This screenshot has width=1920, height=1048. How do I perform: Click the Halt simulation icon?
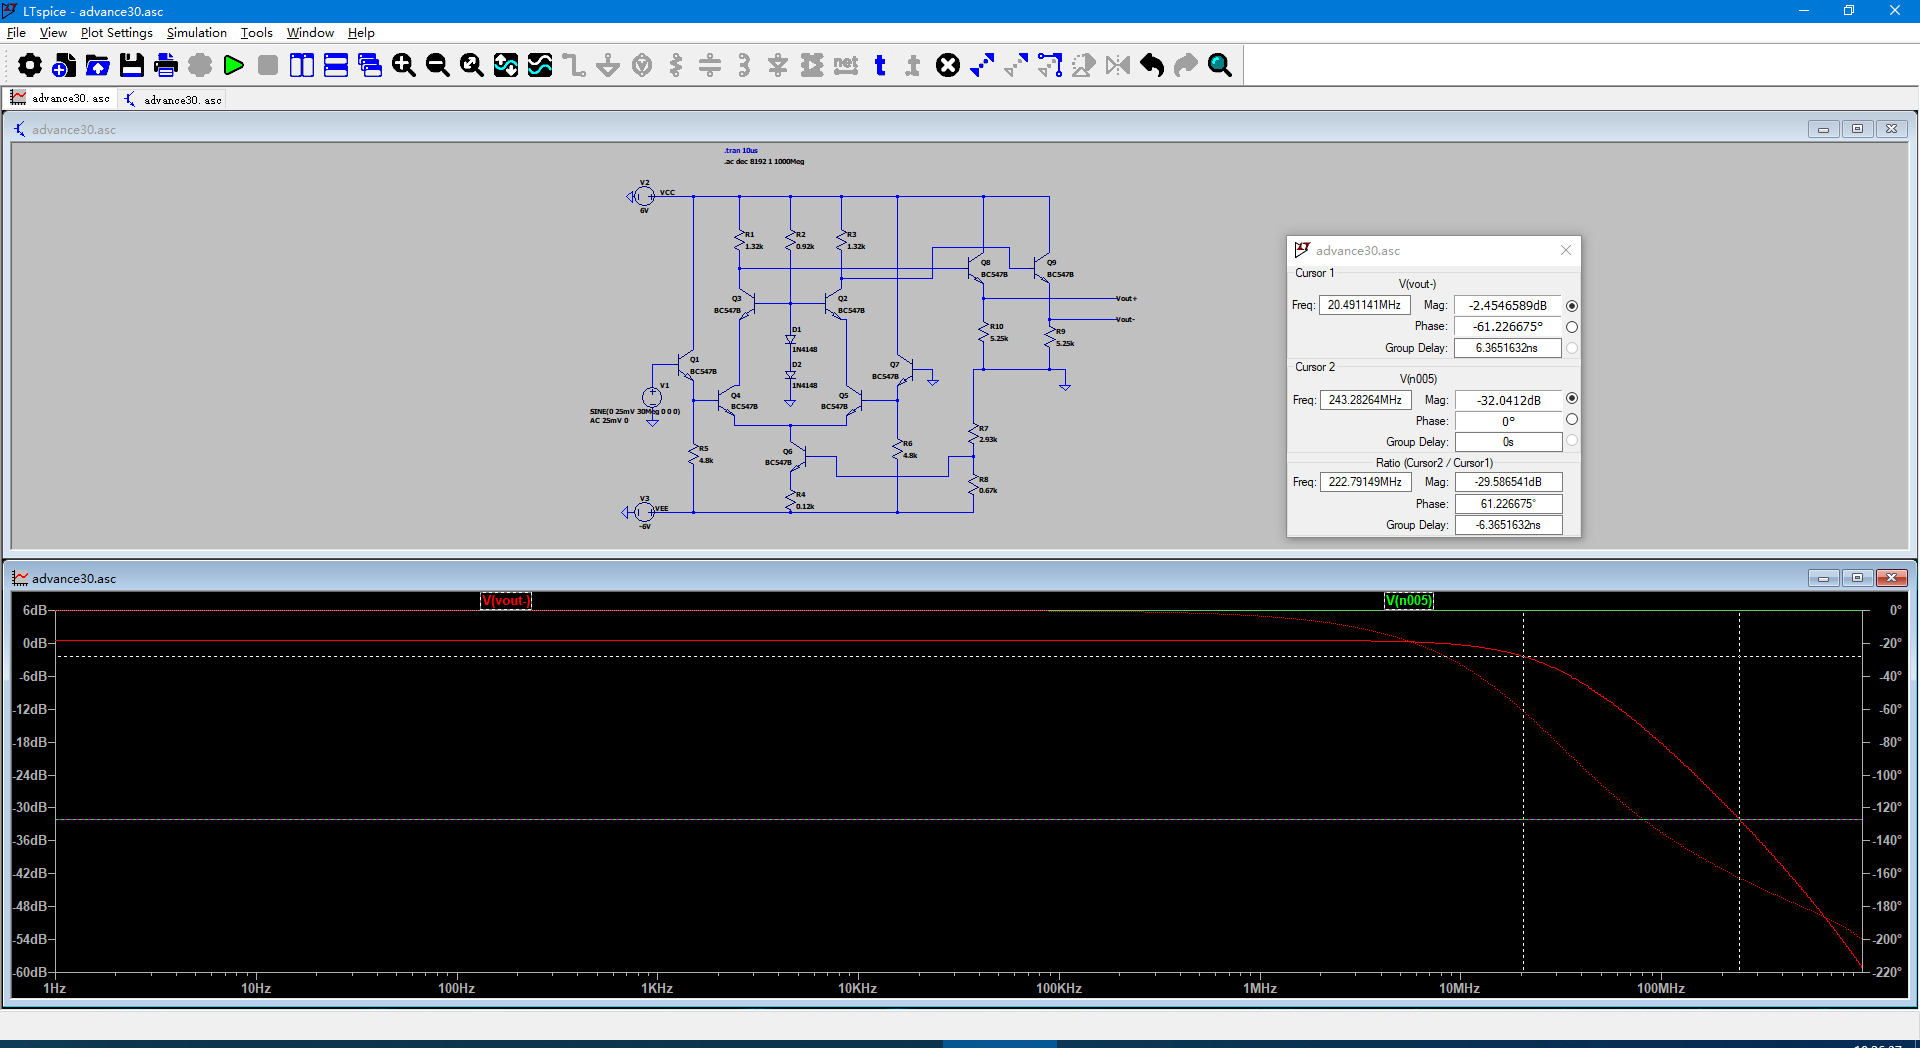[x=268, y=65]
